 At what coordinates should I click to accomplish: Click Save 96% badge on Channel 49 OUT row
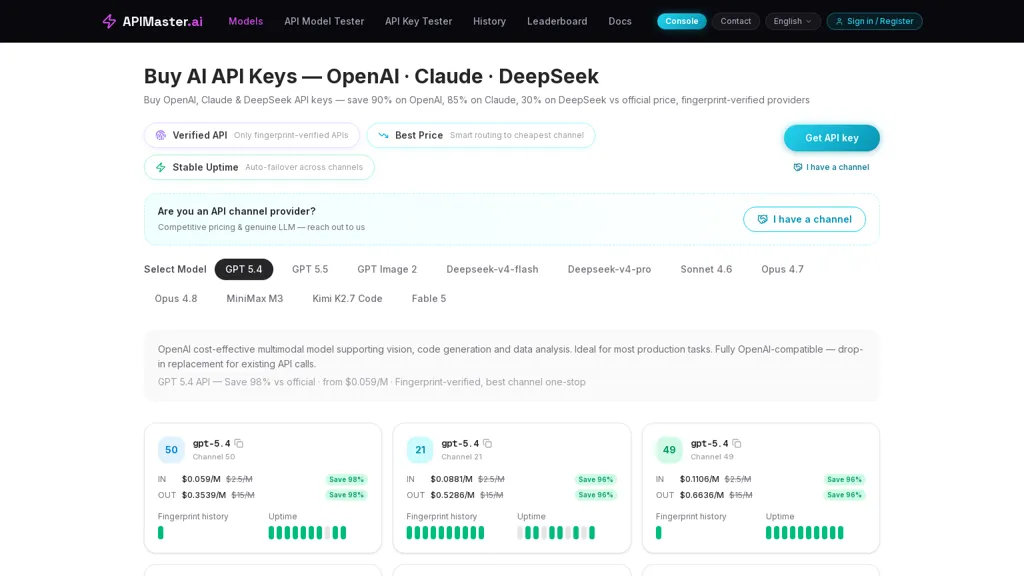point(844,495)
